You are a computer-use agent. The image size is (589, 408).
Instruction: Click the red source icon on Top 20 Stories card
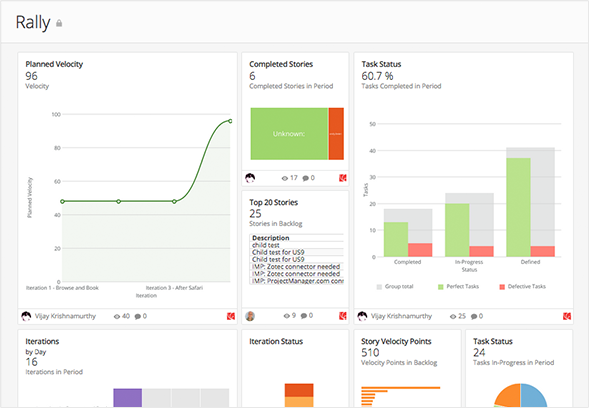[x=343, y=316]
